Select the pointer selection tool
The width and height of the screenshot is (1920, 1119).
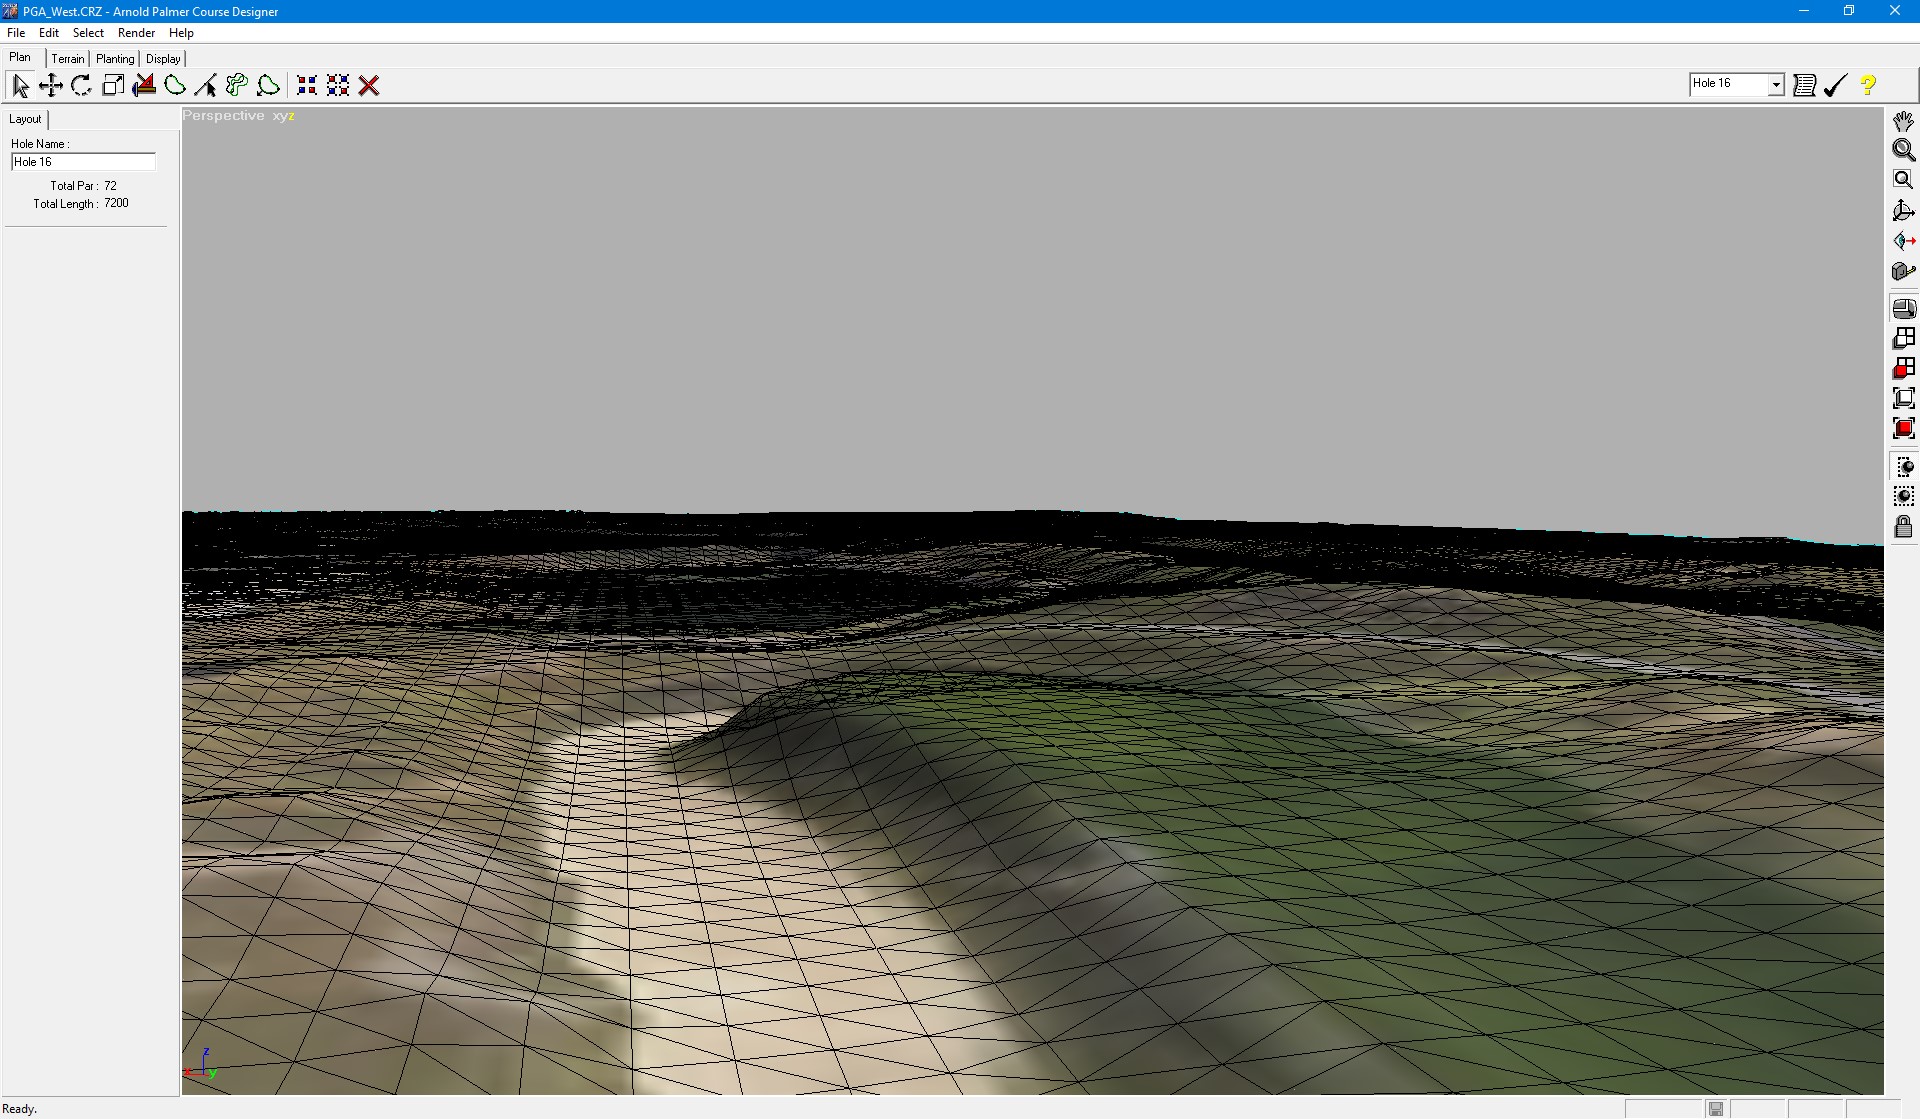click(20, 85)
